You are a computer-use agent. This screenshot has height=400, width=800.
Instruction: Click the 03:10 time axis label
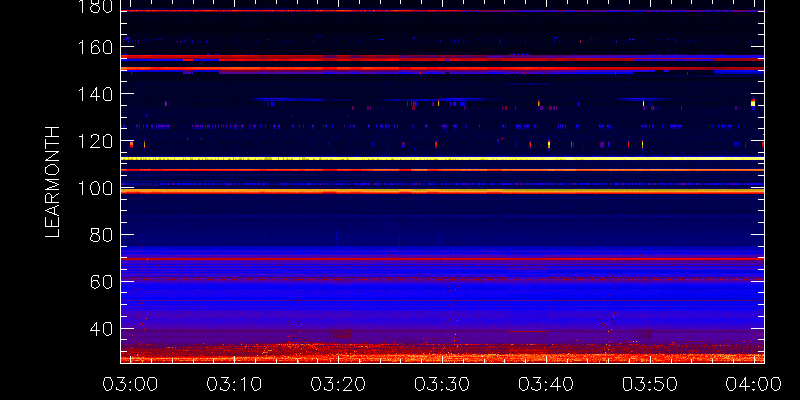tap(234, 384)
